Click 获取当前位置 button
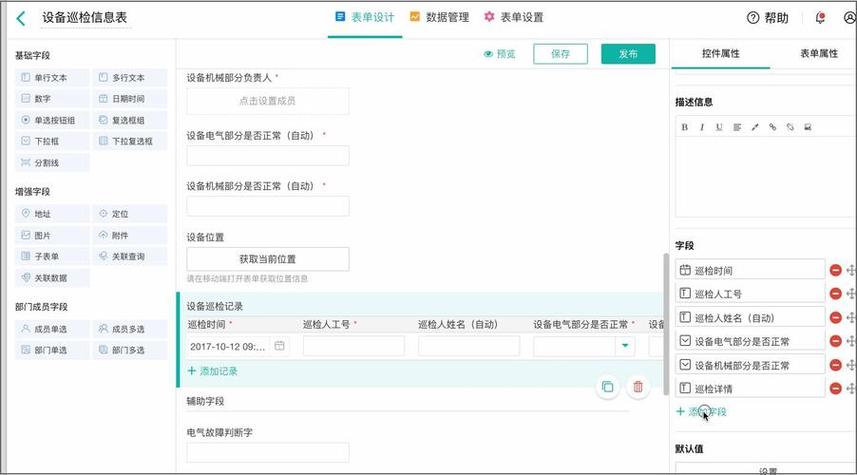The width and height of the screenshot is (857, 475). coord(267,259)
